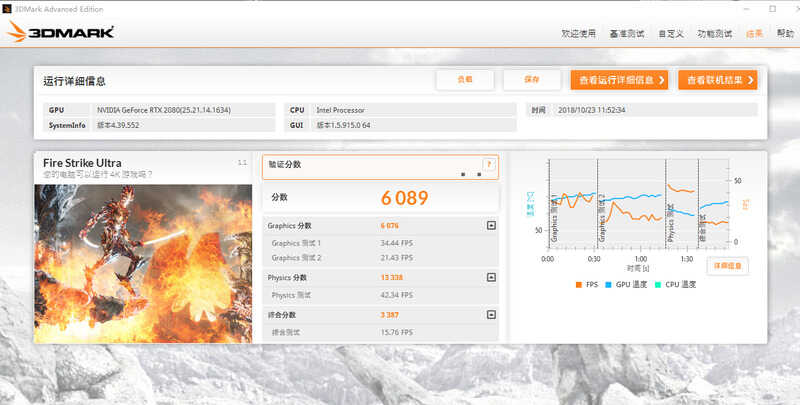Click the combined test value 15.76 FPS
Image resolution: width=800 pixels, height=405 pixels.
(396, 332)
